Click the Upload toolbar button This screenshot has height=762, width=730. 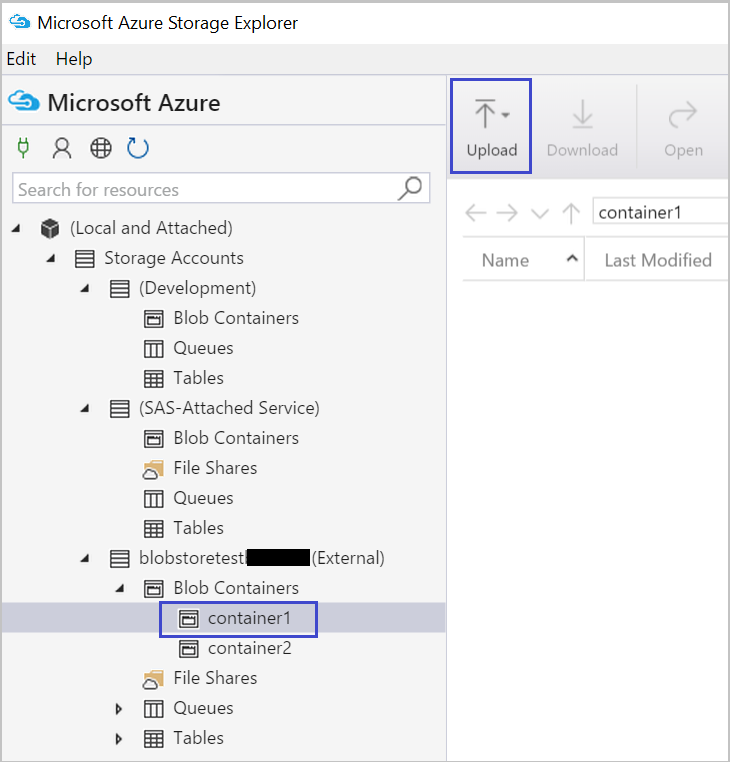(x=491, y=127)
